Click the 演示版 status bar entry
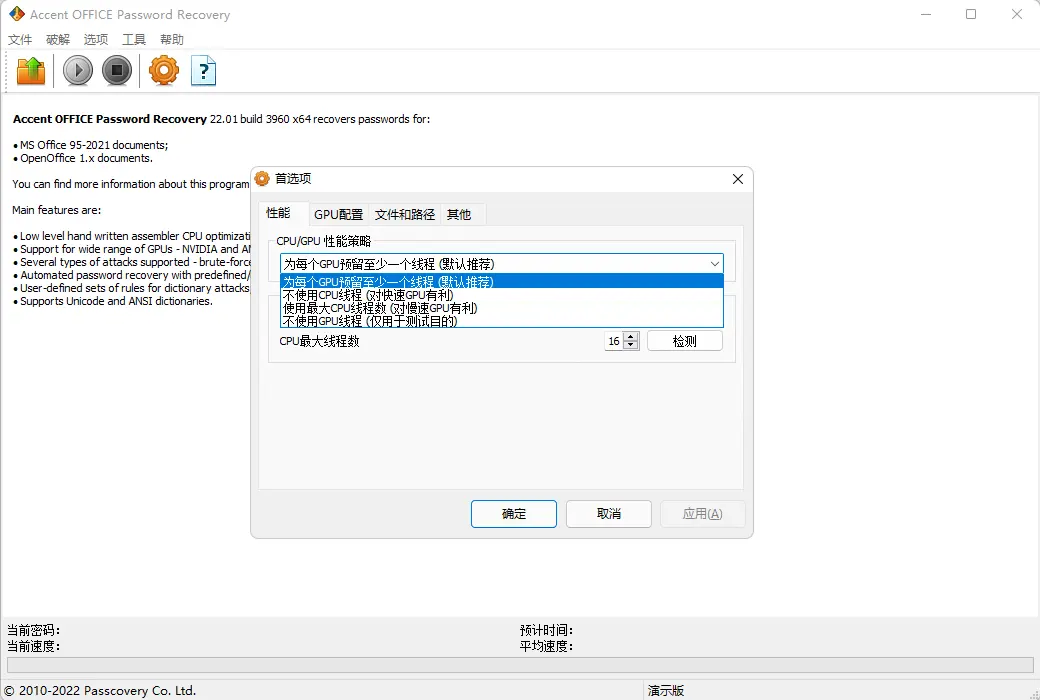The height and width of the screenshot is (700, 1040). click(666, 691)
